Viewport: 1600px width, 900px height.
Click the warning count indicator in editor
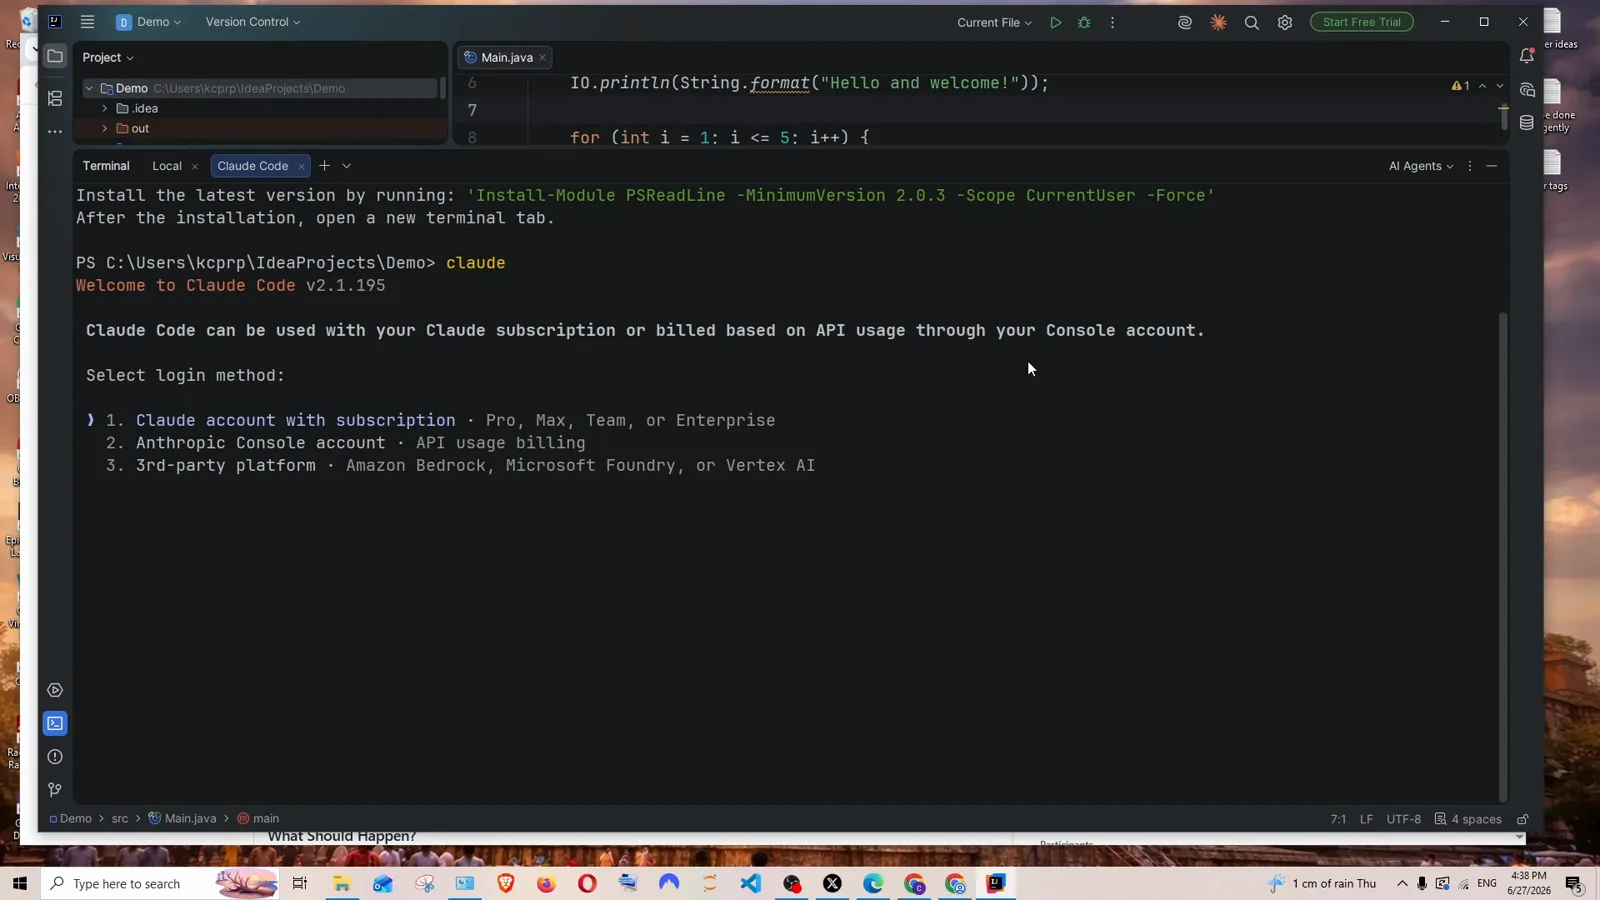1461,86
